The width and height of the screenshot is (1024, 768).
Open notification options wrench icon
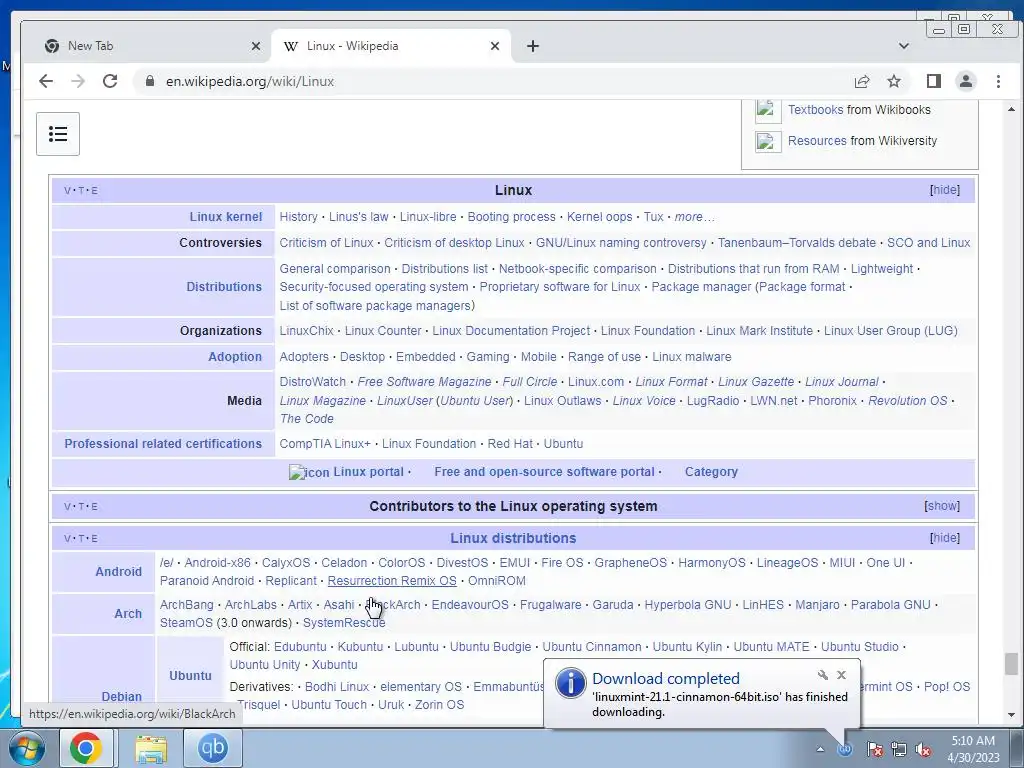[x=822, y=675]
